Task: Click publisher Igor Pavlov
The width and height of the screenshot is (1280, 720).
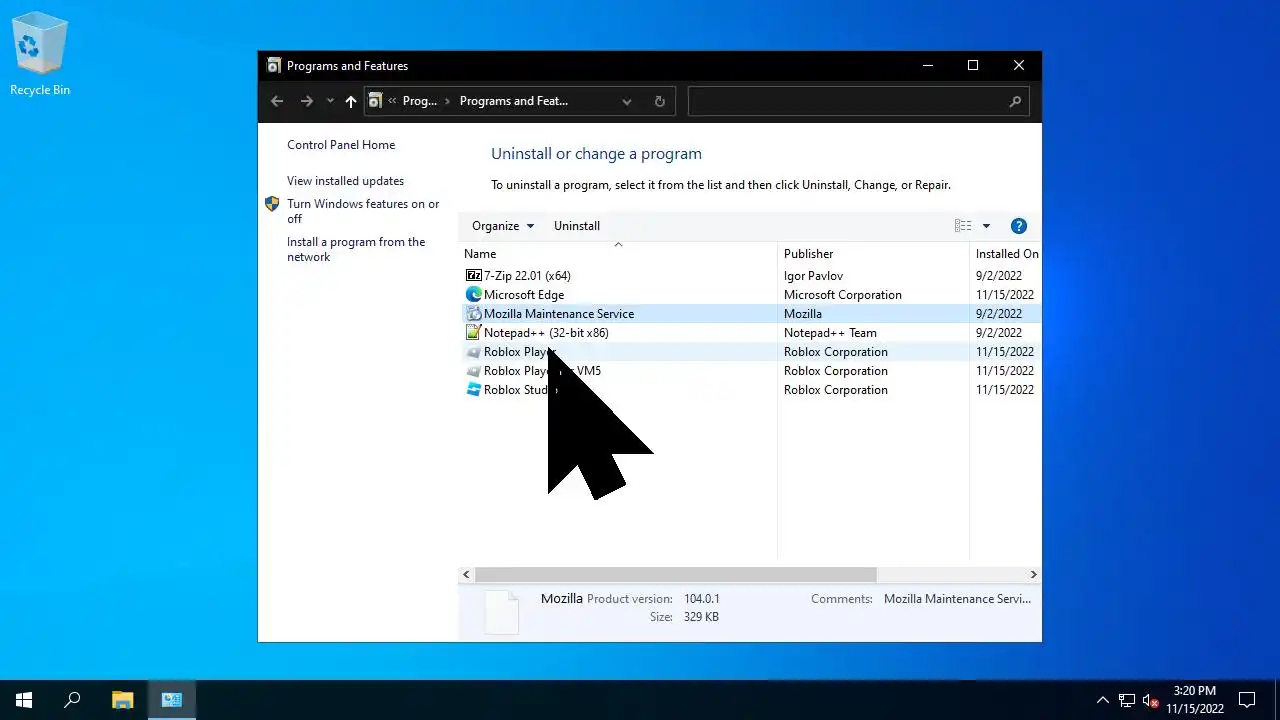Action: tap(813, 275)
